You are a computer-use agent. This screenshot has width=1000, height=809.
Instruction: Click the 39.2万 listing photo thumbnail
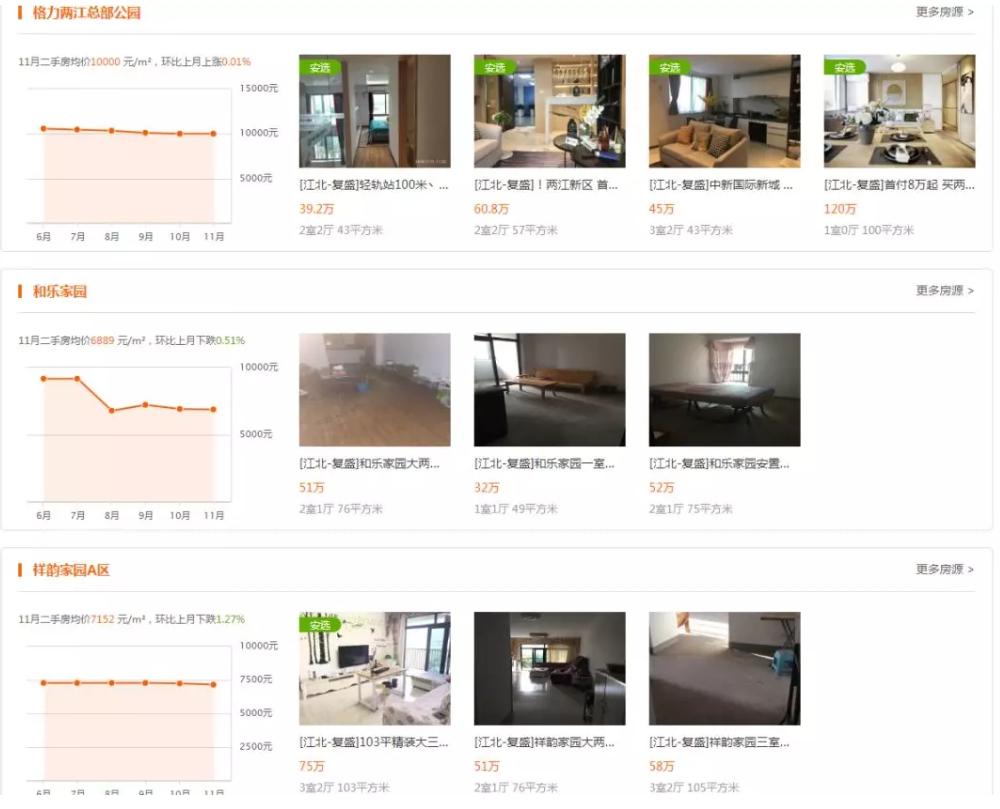tap(374, 111)
